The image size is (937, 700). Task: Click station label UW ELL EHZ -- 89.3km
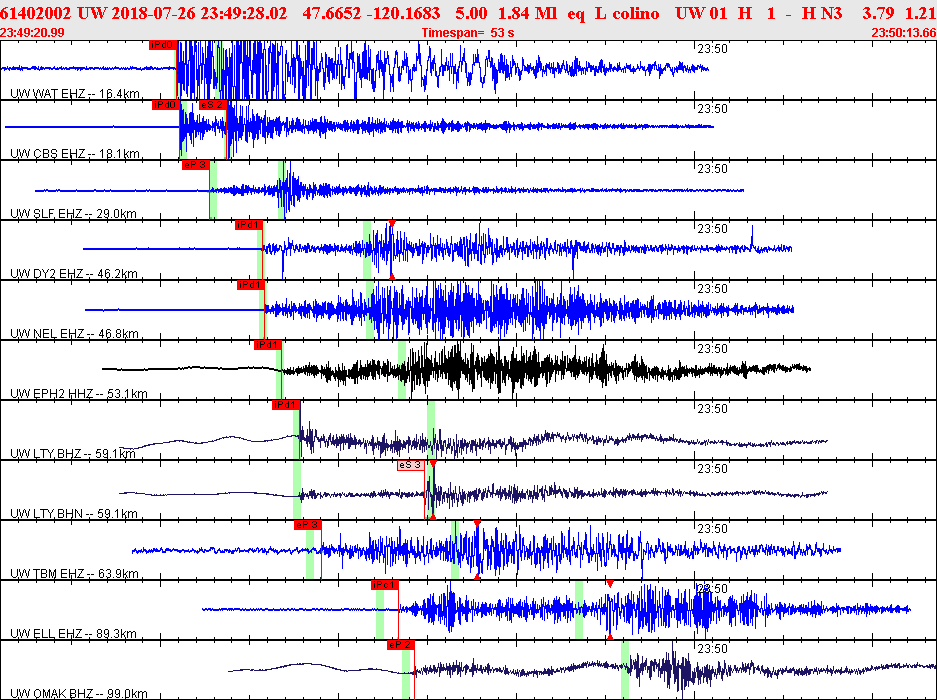tap(74, 633)
